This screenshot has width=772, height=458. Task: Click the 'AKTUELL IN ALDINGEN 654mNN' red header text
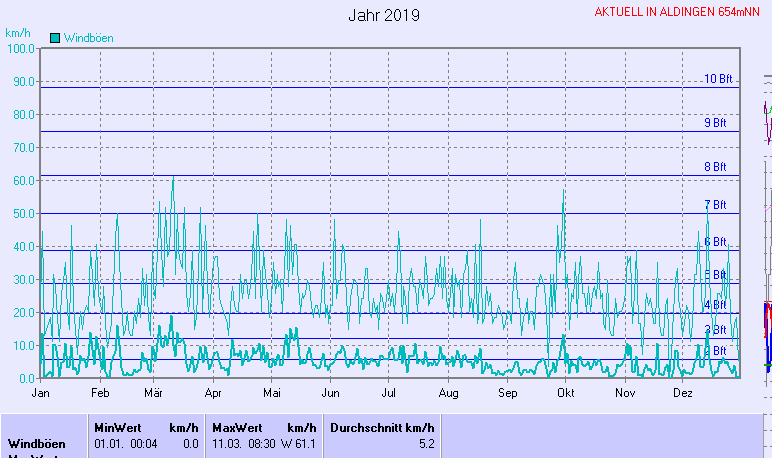pyautogui.click(x=677, y=12)
